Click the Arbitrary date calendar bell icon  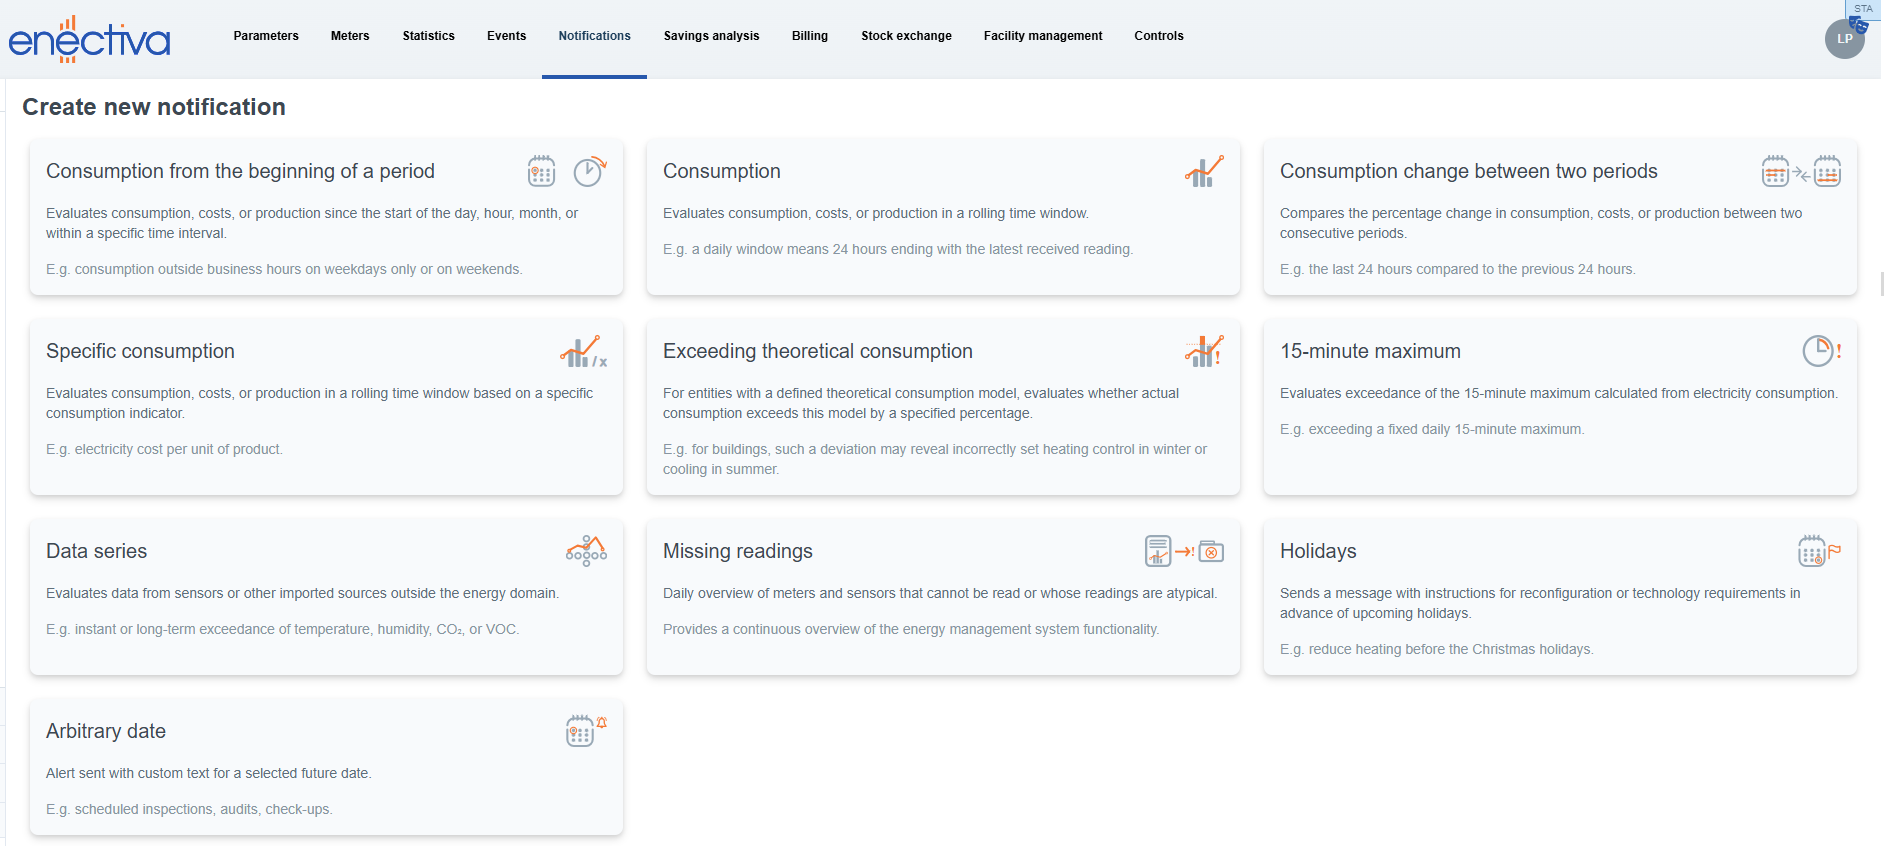tap(585, 731)
